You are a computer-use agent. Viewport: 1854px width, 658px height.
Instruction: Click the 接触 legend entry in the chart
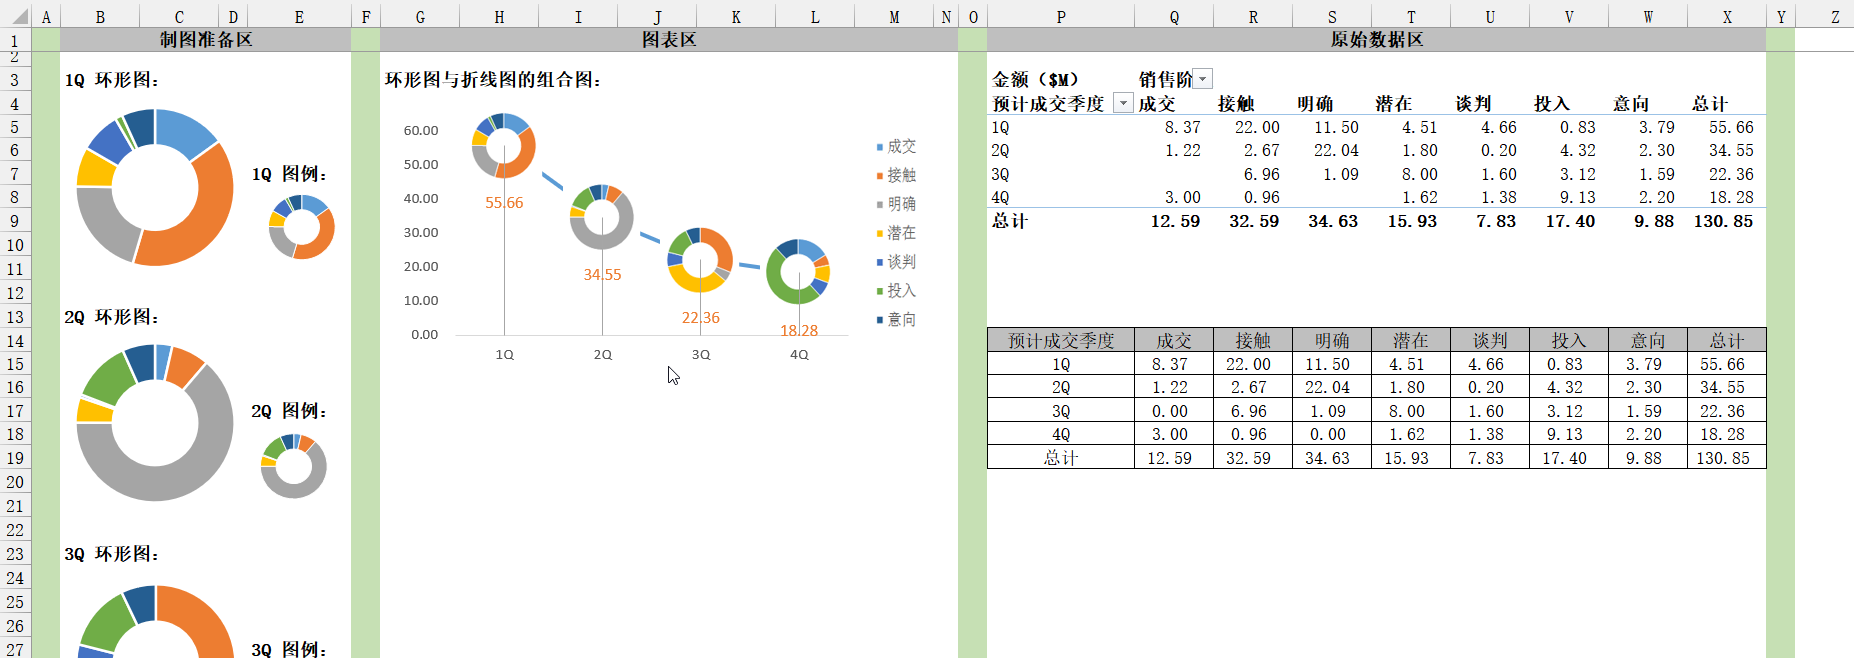coord(896,175)
